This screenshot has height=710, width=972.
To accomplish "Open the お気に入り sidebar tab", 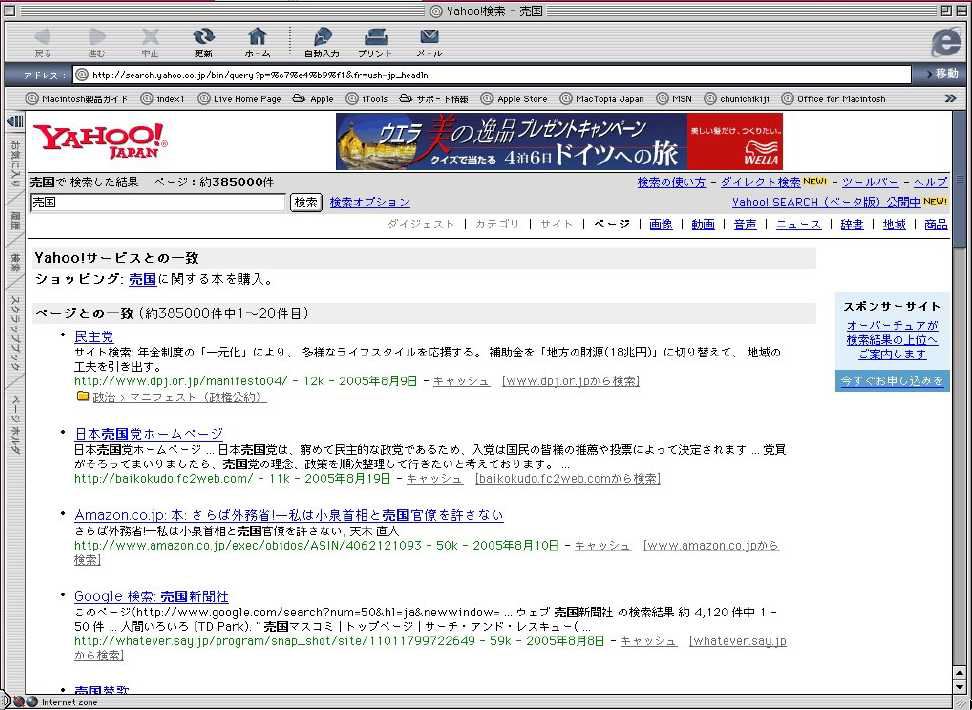I will pyautogui.click(x=14, y=164).
